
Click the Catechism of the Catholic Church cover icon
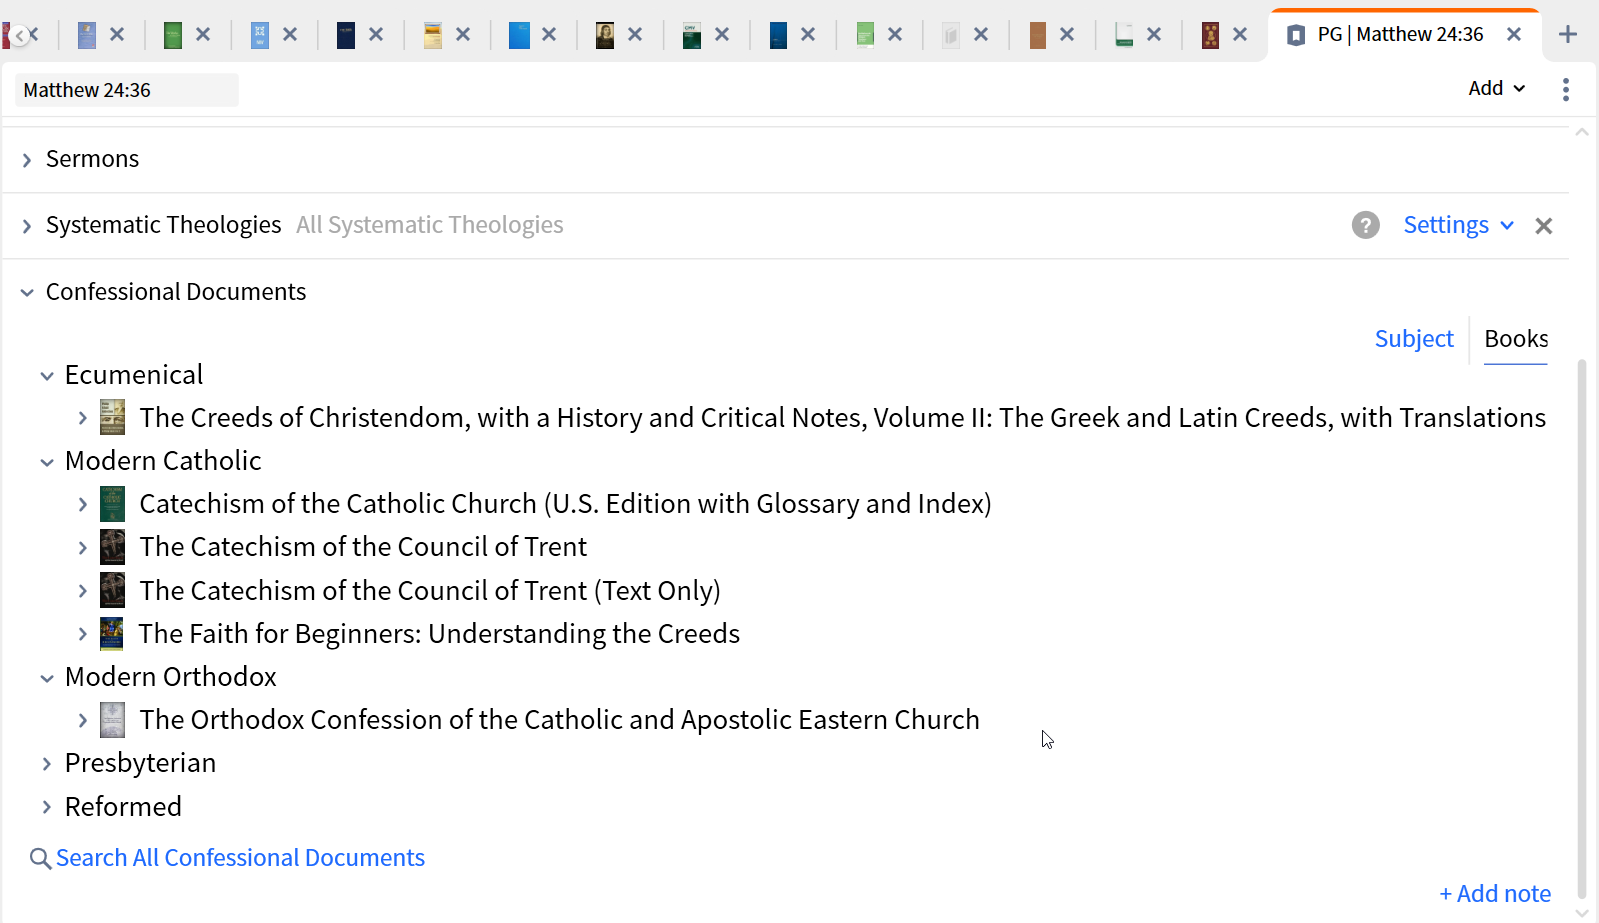(x=113, y=504)
